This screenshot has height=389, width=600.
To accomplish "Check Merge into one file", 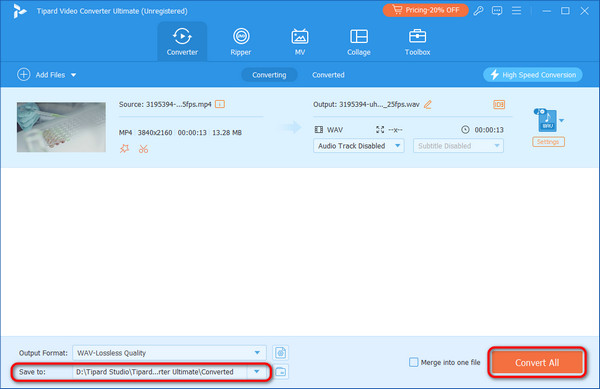I will point(414,362).
